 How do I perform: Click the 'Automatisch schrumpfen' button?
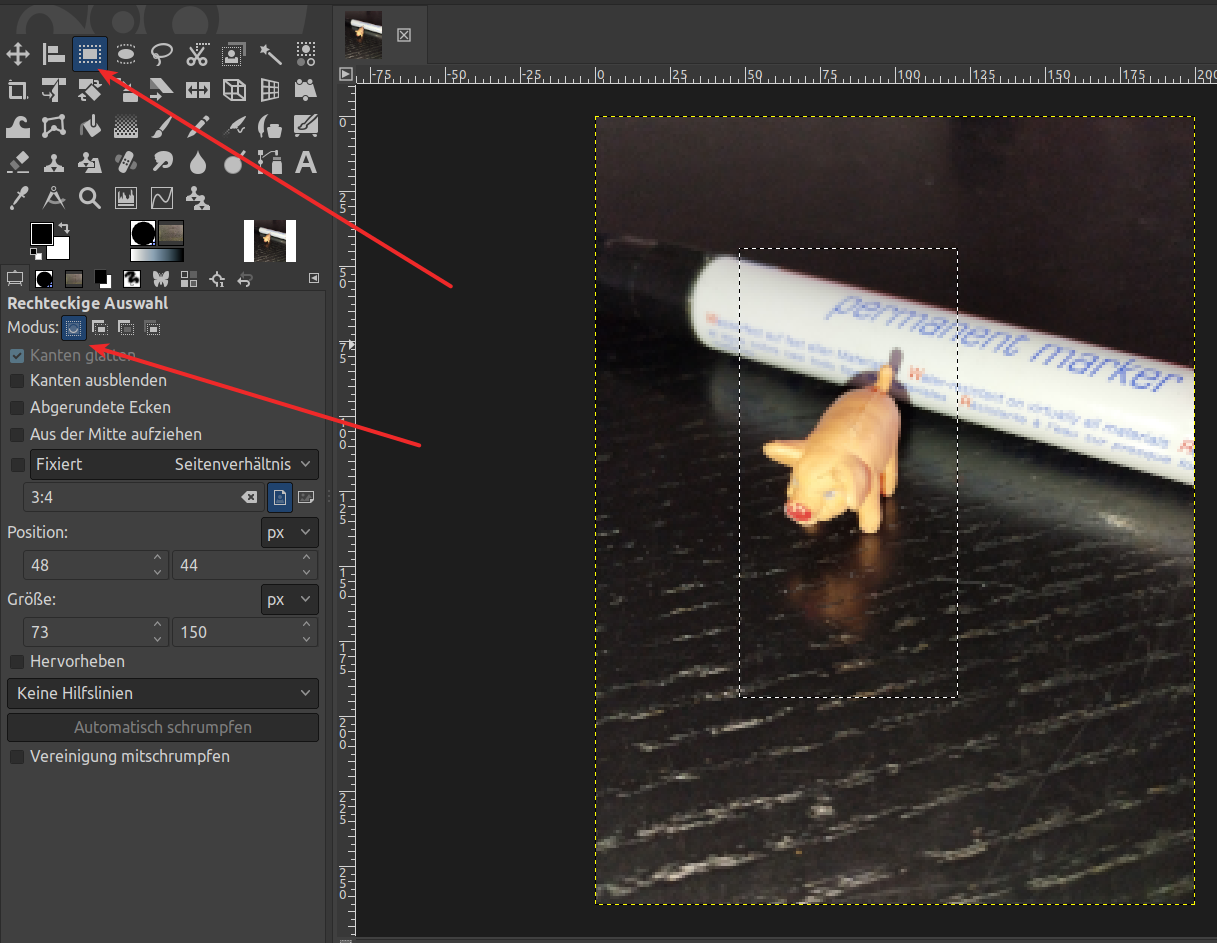pyautogui.click(x=163, y=727)
